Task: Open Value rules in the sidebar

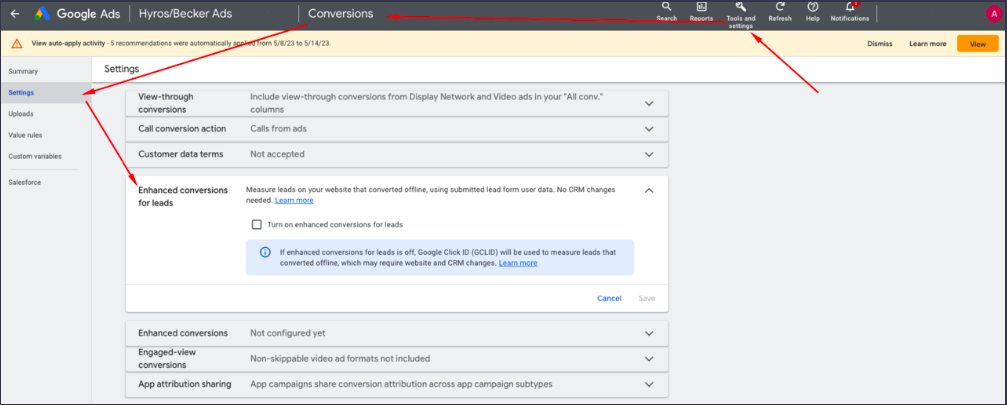Action: click(25, 135)
